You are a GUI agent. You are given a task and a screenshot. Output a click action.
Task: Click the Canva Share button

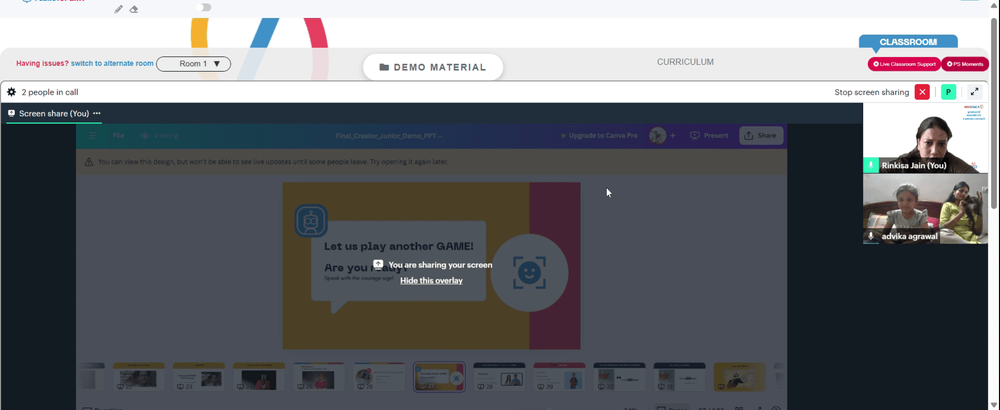[761, 136]
